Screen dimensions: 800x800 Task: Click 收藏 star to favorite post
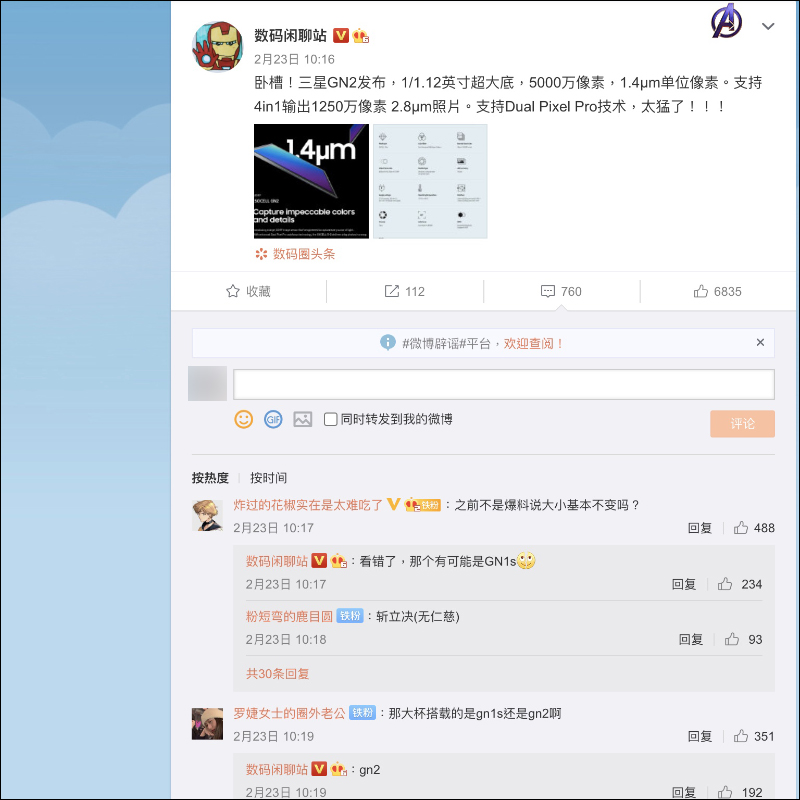[248, 291]
